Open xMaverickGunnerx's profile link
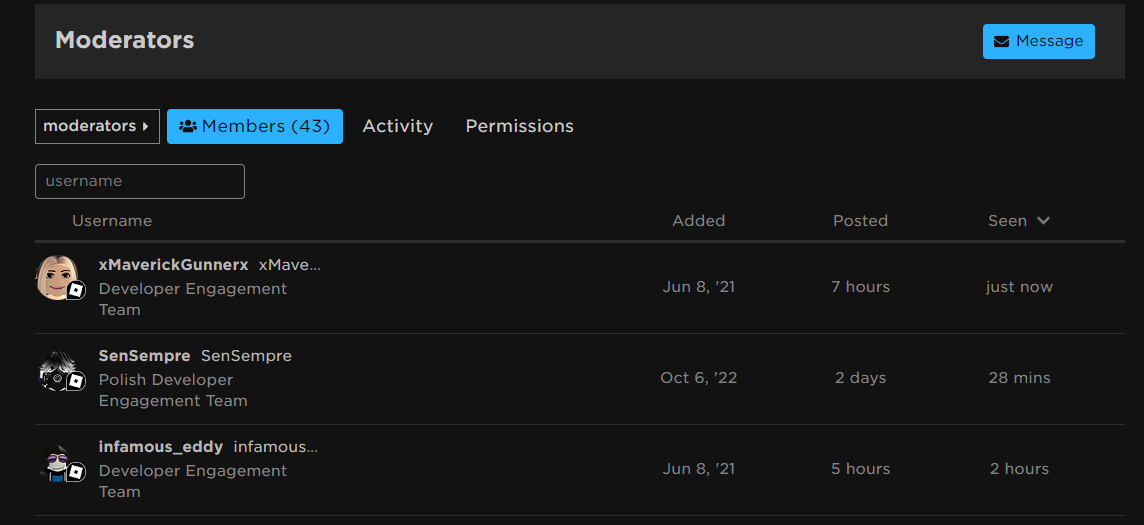The width and height of the screenshot is (1144, 525). click(x=172, y=265)
